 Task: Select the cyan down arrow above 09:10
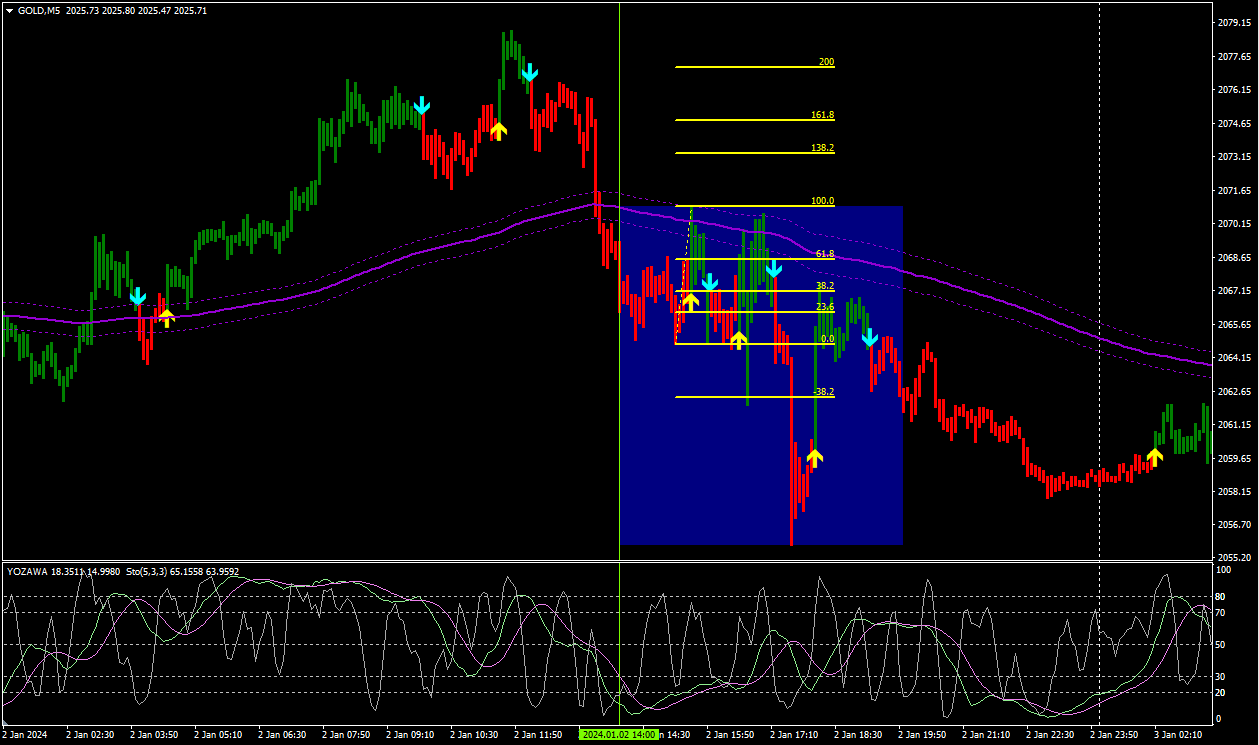click(x=422, y=105)
